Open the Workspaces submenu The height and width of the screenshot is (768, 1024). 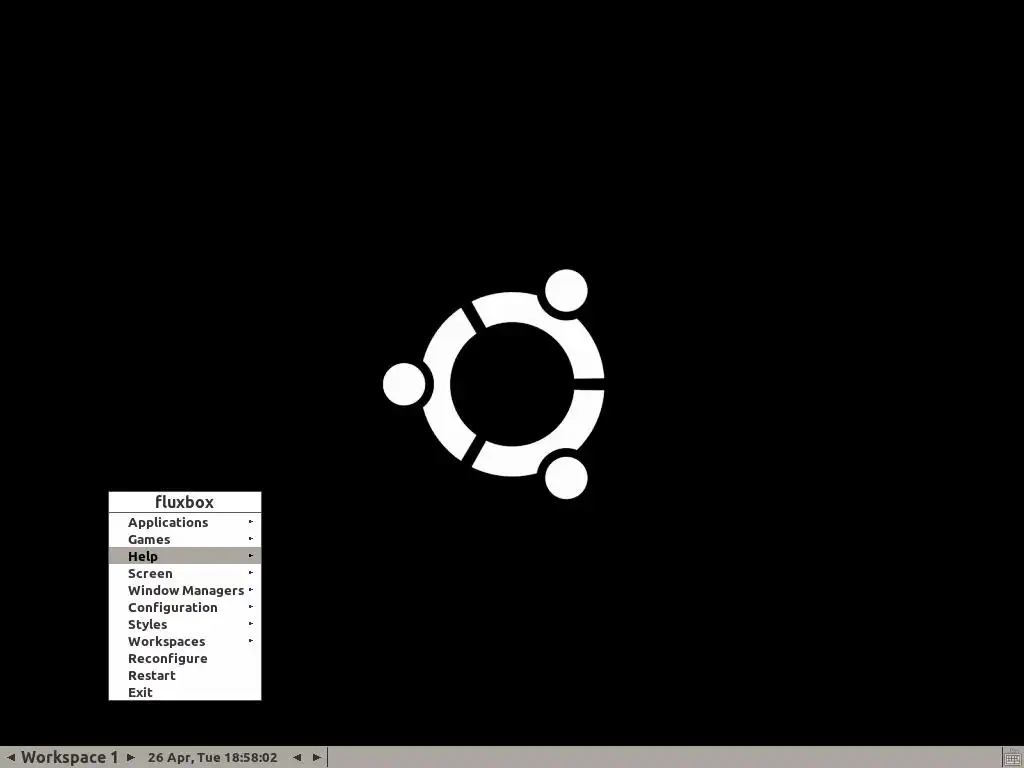coord(185,641)
